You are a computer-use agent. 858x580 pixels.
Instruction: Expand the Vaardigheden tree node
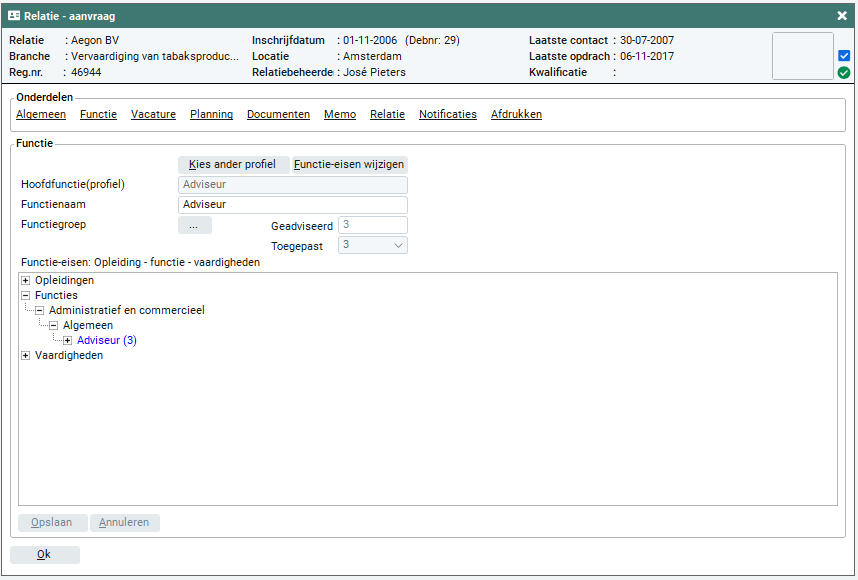pyautogui.click(x=26, y=356)
